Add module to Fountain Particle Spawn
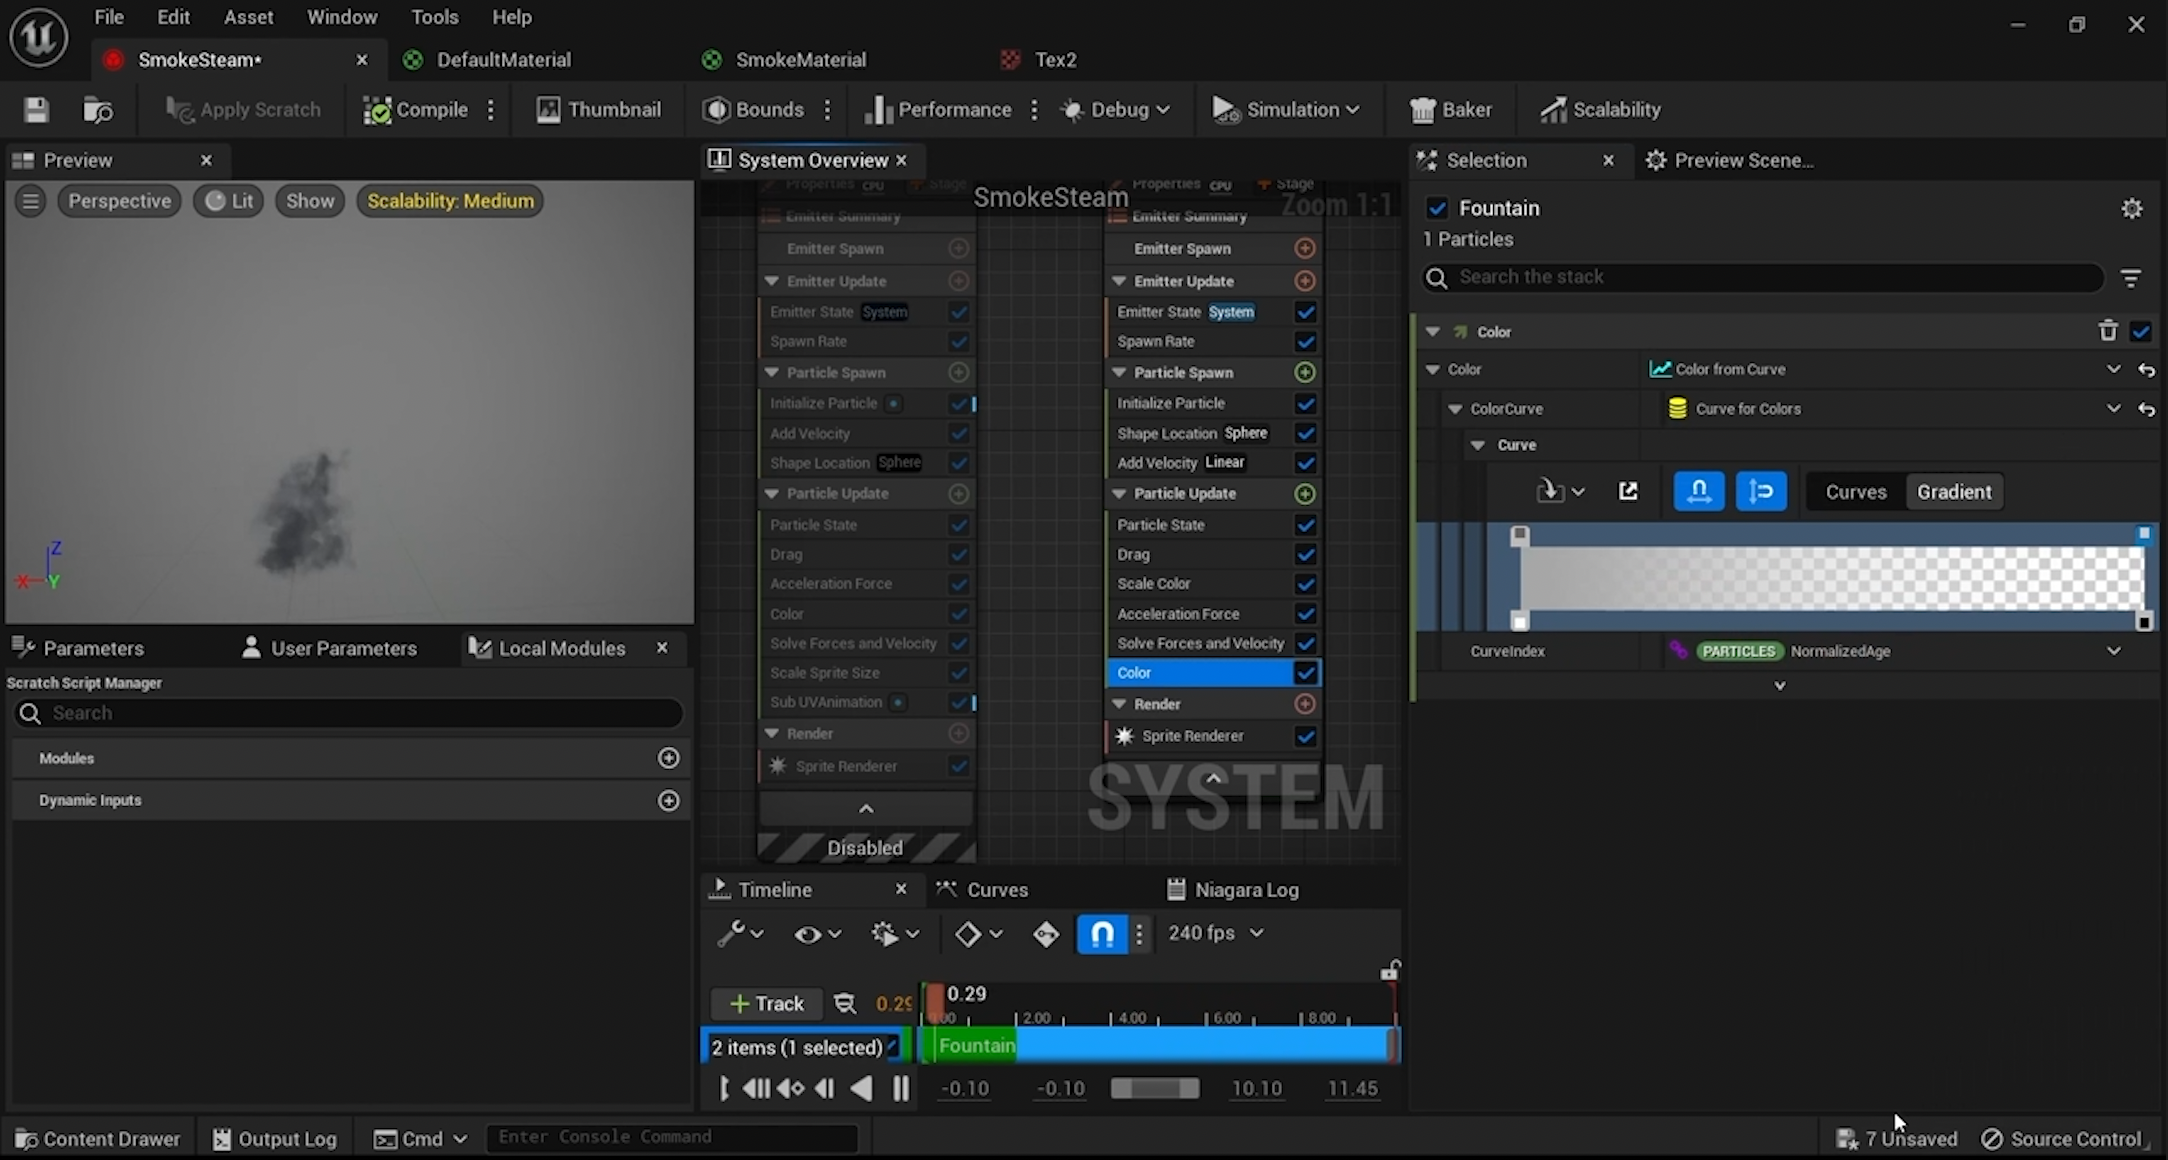 pos(1305,373)
